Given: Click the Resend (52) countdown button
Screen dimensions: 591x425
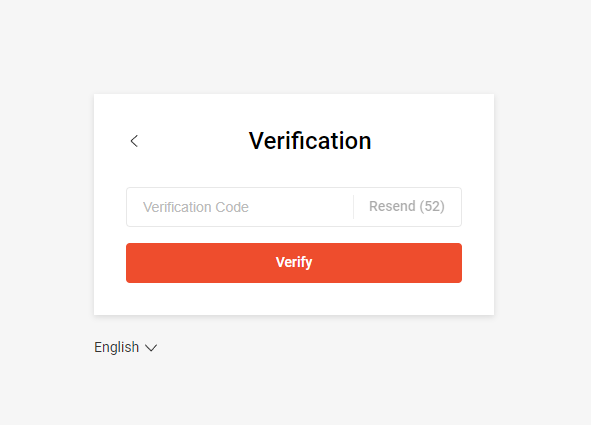Looking at the screenshot, I should click(x=407, y=206).
